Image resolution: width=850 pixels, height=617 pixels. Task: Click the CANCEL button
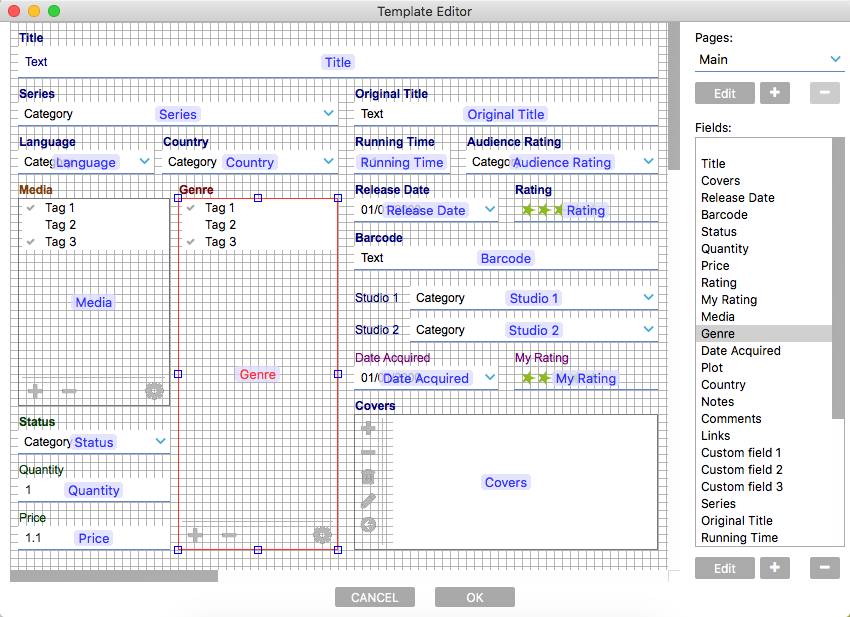pos(375,597)
